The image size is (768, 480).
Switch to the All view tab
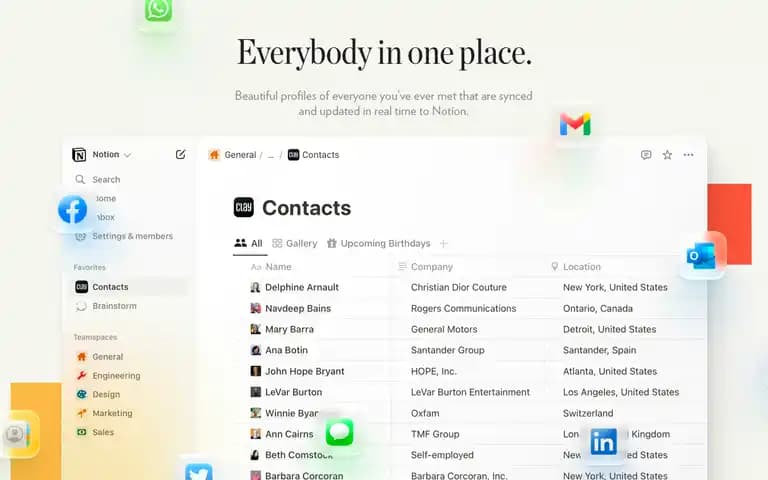(249, 243)
